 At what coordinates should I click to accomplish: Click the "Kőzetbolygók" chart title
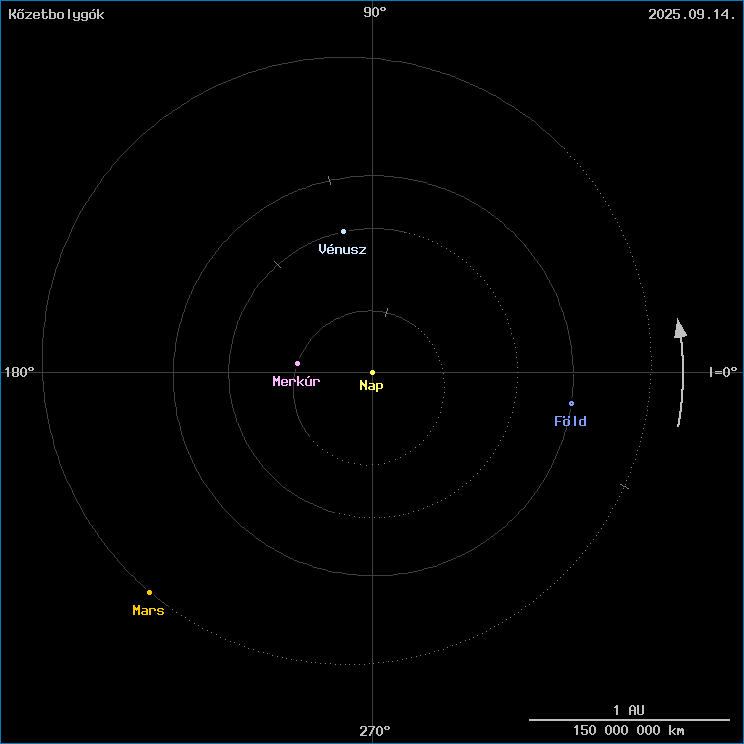56,14
